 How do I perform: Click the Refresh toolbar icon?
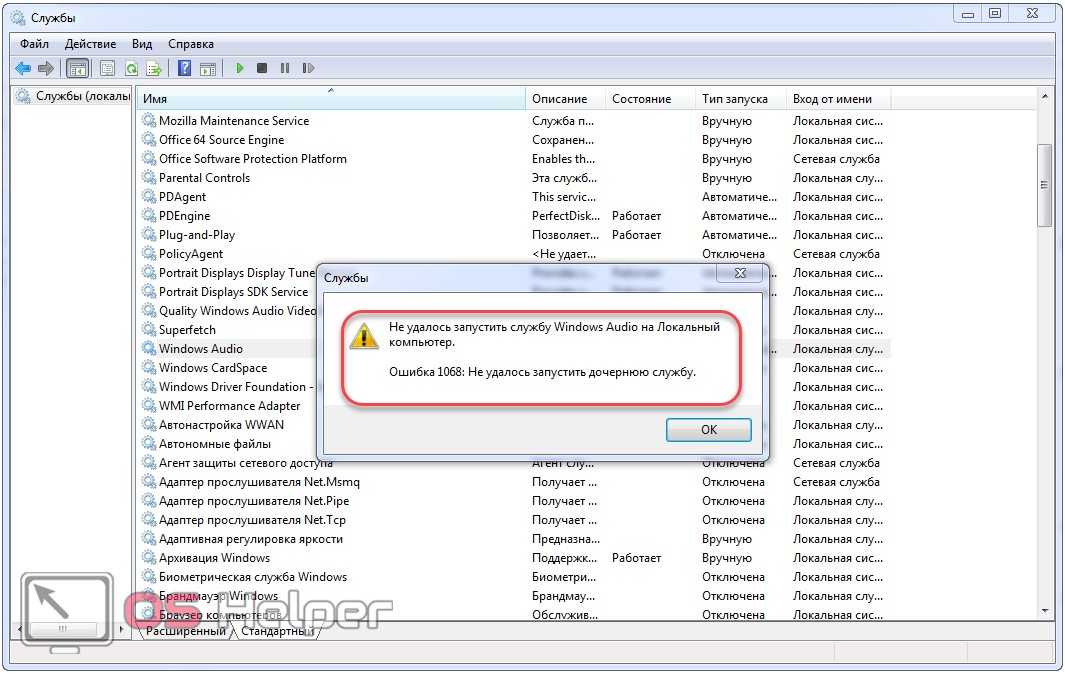click(132, 68)
